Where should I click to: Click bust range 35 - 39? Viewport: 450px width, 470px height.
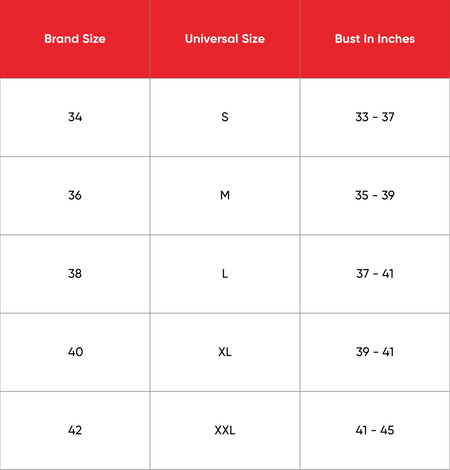375,195
